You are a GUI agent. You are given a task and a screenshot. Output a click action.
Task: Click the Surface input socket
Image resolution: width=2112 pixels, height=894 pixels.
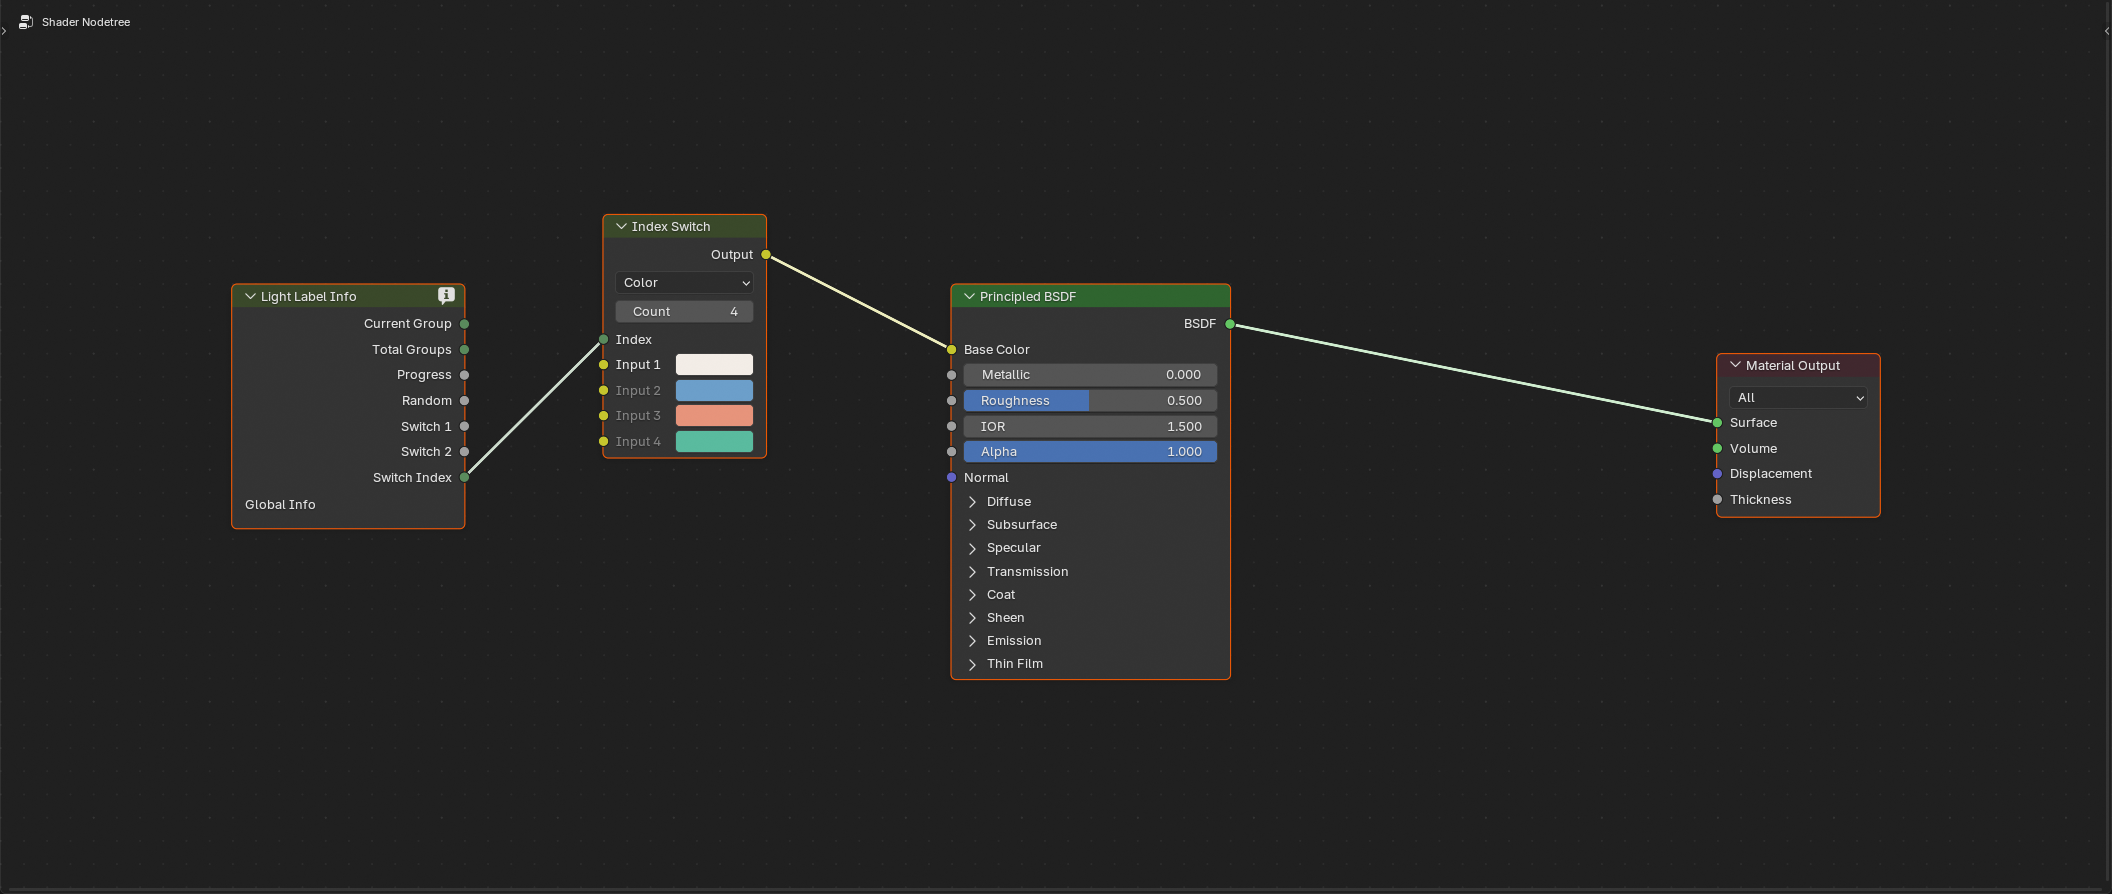(x=1717, y=423)
